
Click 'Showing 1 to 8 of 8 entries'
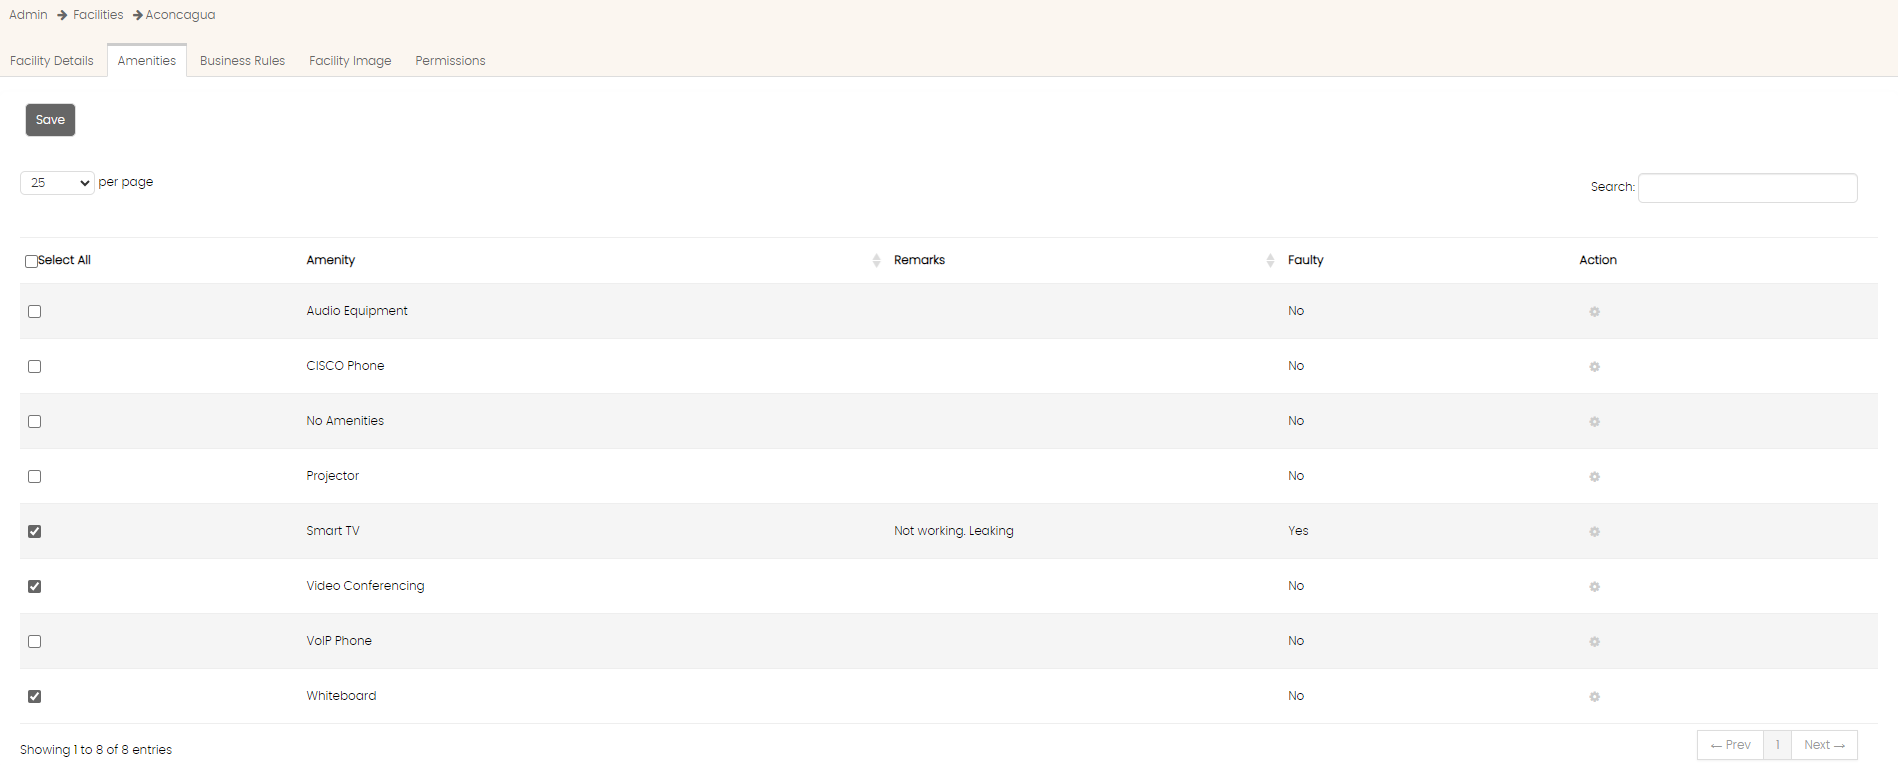click(96, 750)
